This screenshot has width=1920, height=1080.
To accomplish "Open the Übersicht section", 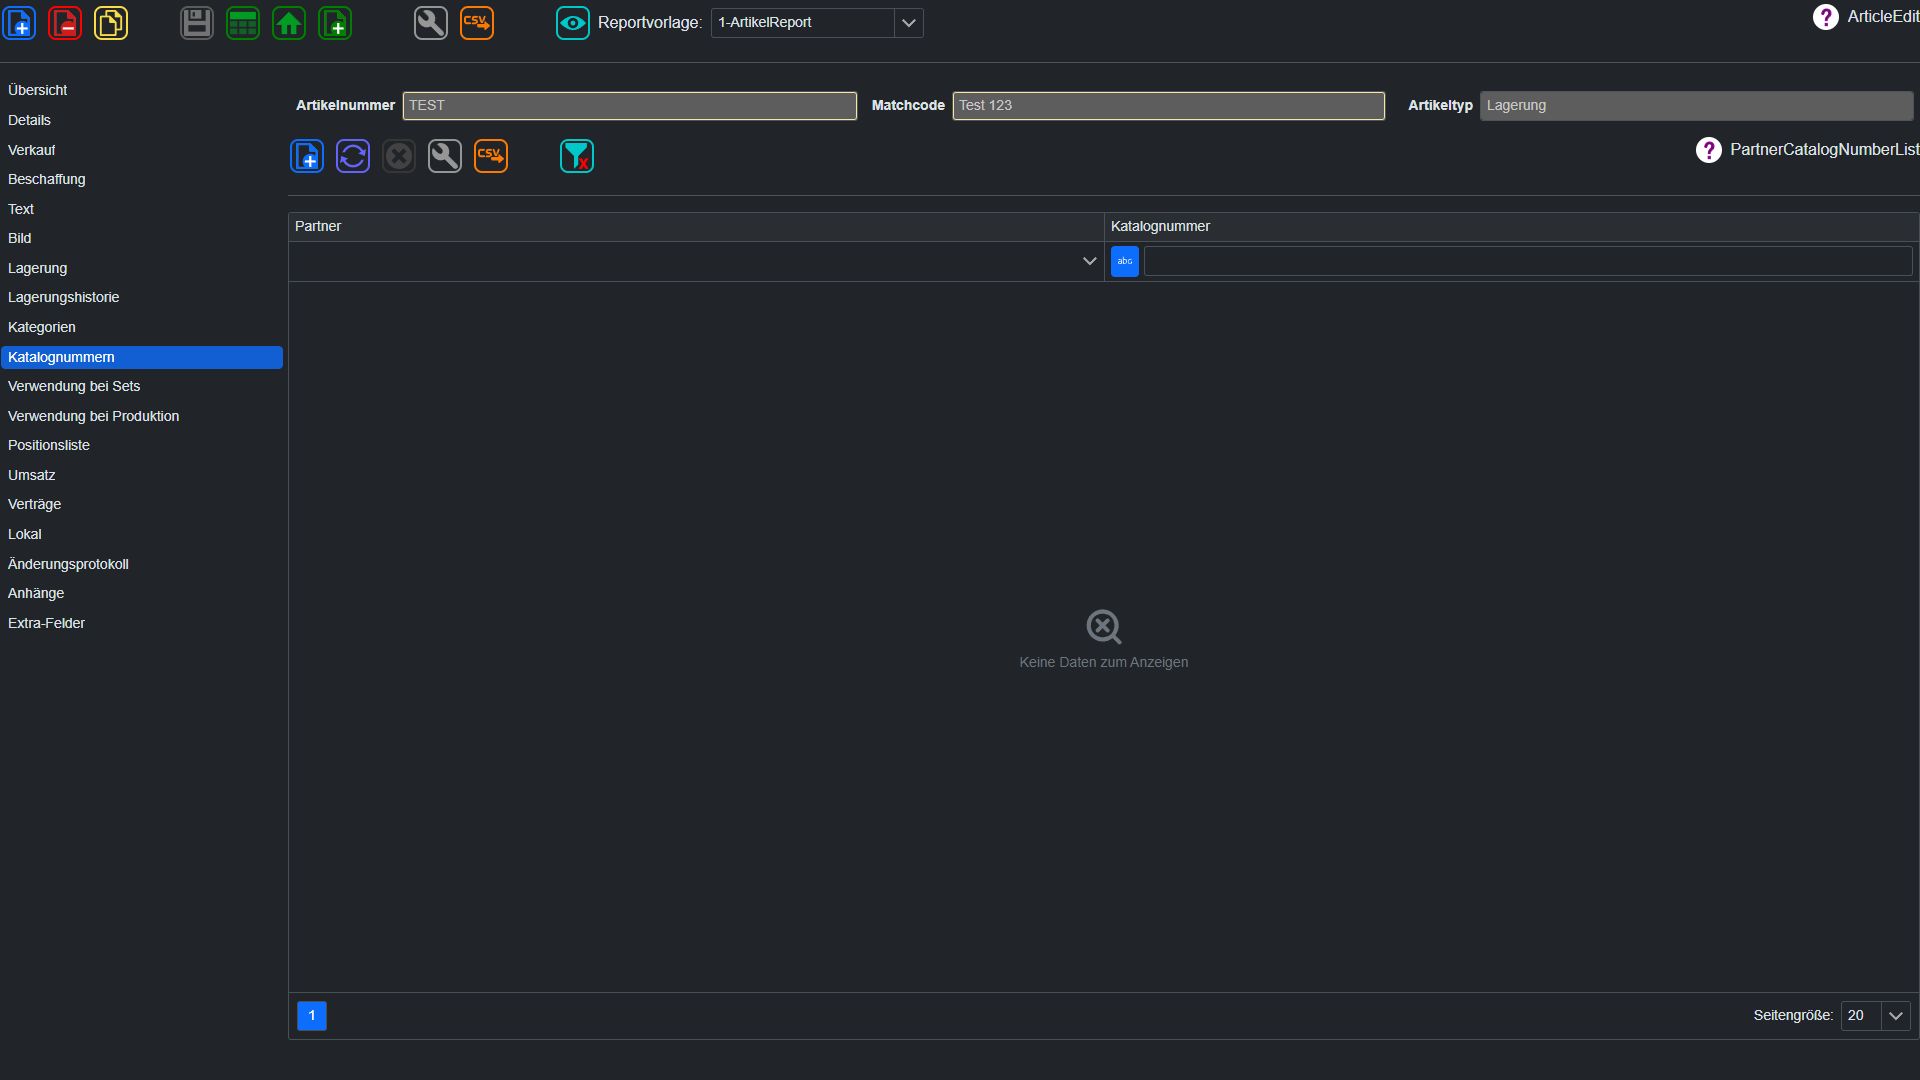I will point(142,90).
